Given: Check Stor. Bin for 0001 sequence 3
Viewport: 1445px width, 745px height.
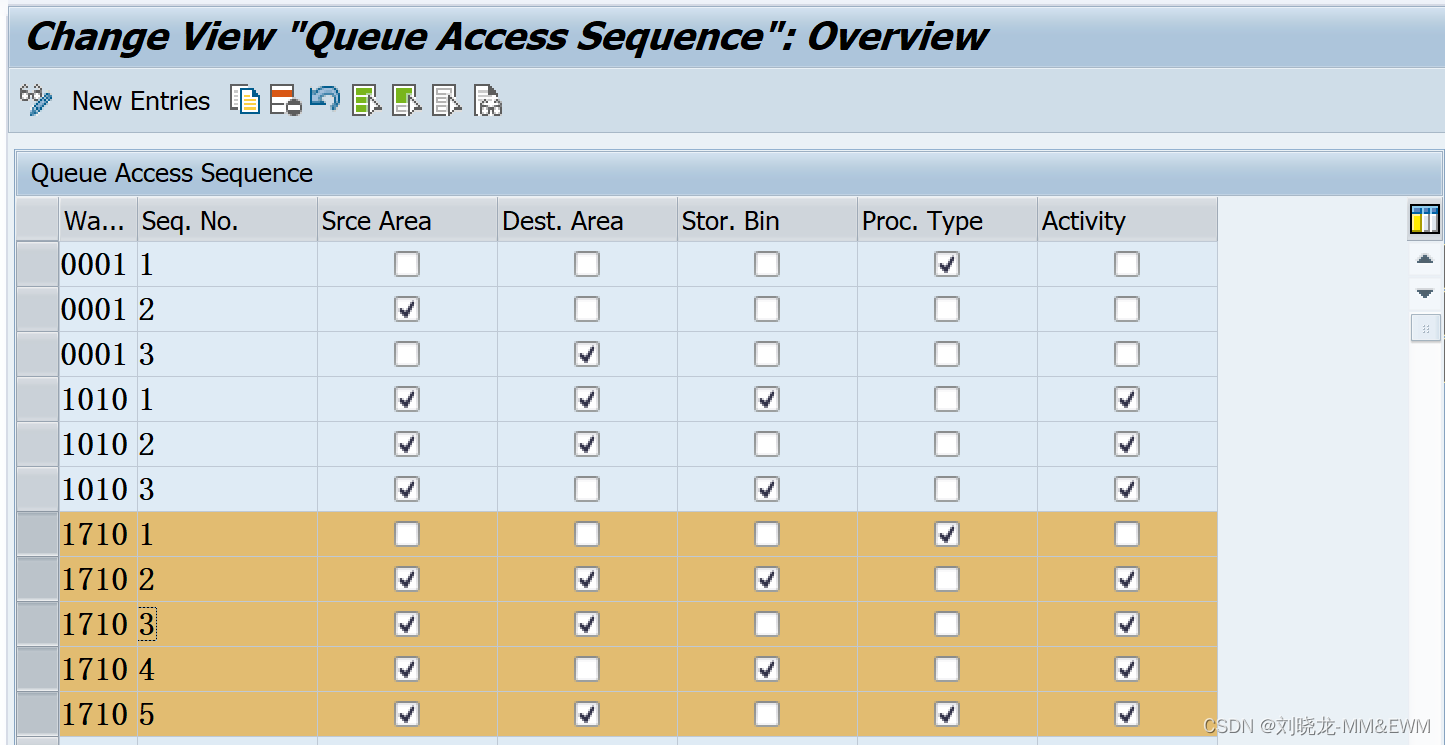Looking at the screenshot, I should pyautogui.click(x=766, y=353).
